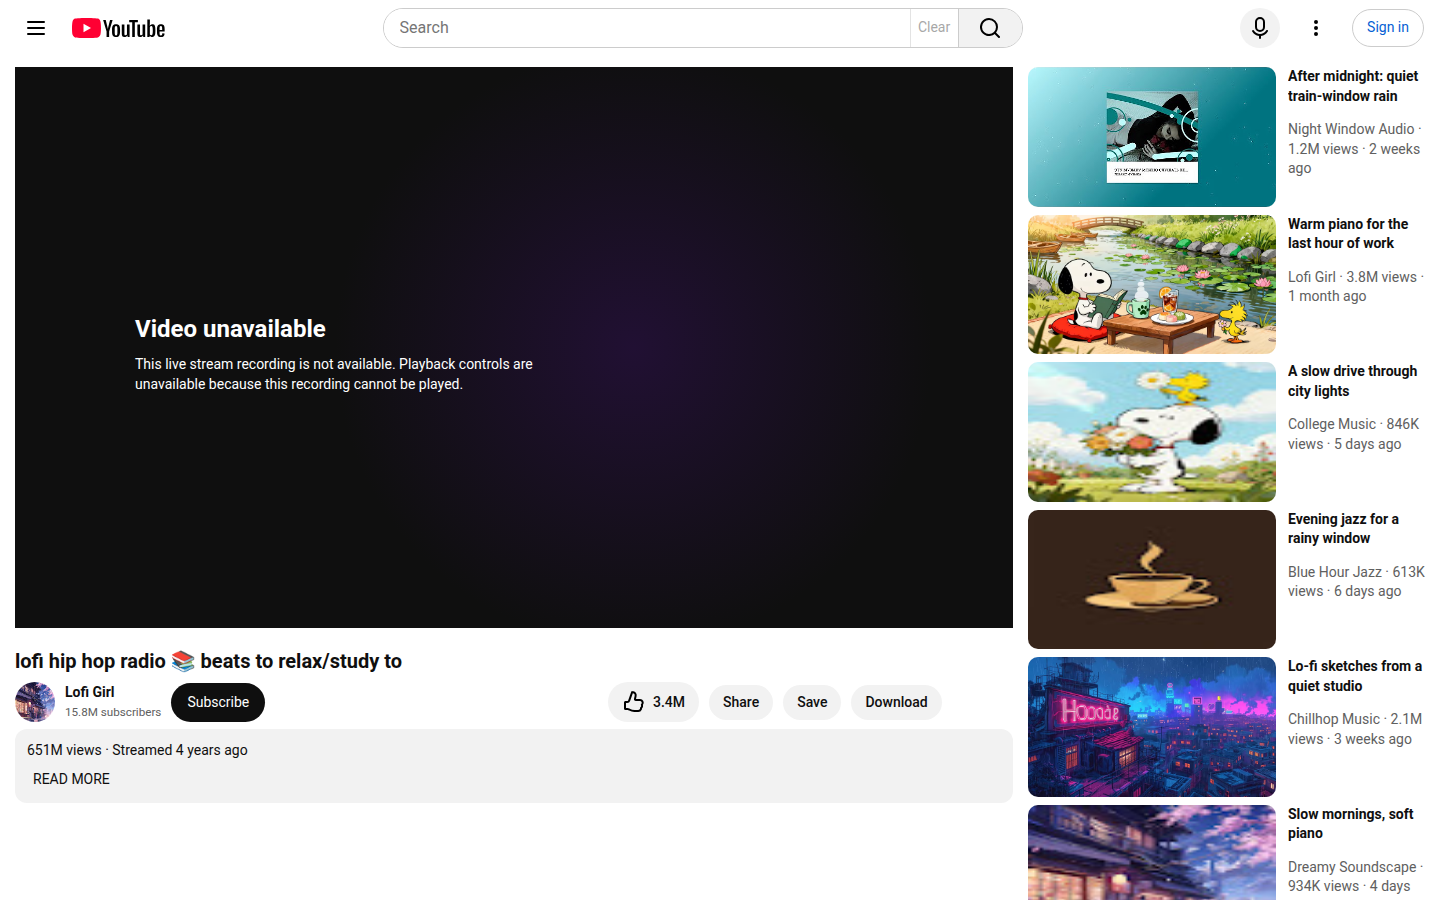Click the magnifying glass search button
This screenshot has height=900, width=1440.
(x=990, y=28)
